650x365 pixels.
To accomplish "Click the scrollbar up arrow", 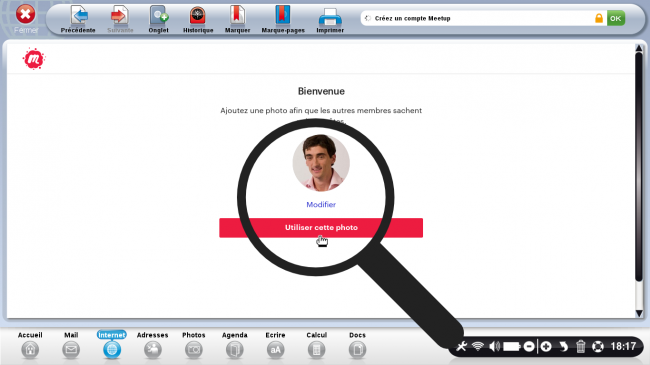I will (639, 49).
